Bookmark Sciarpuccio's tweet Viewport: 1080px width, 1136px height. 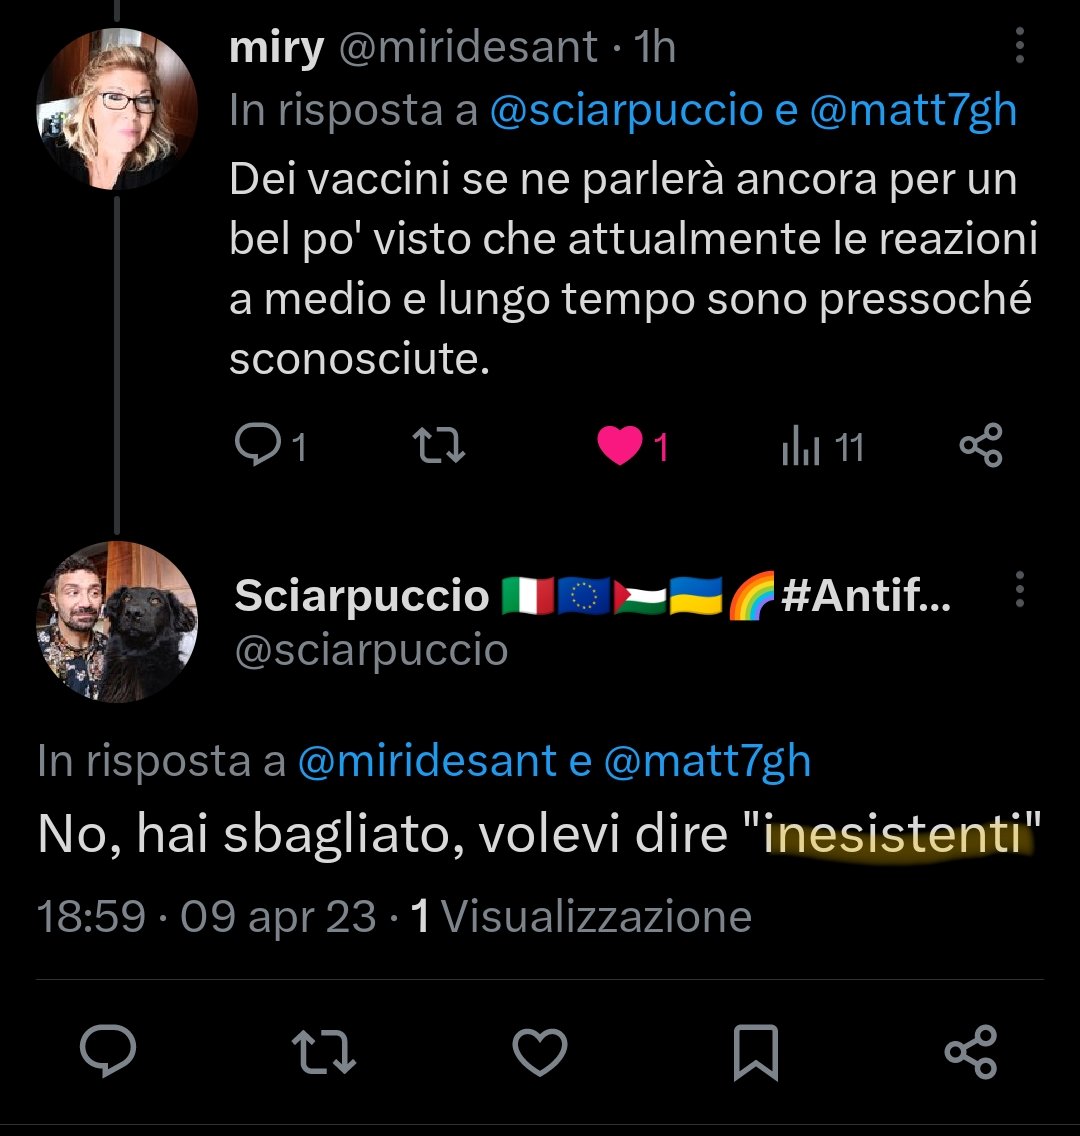pos(755,1052)
